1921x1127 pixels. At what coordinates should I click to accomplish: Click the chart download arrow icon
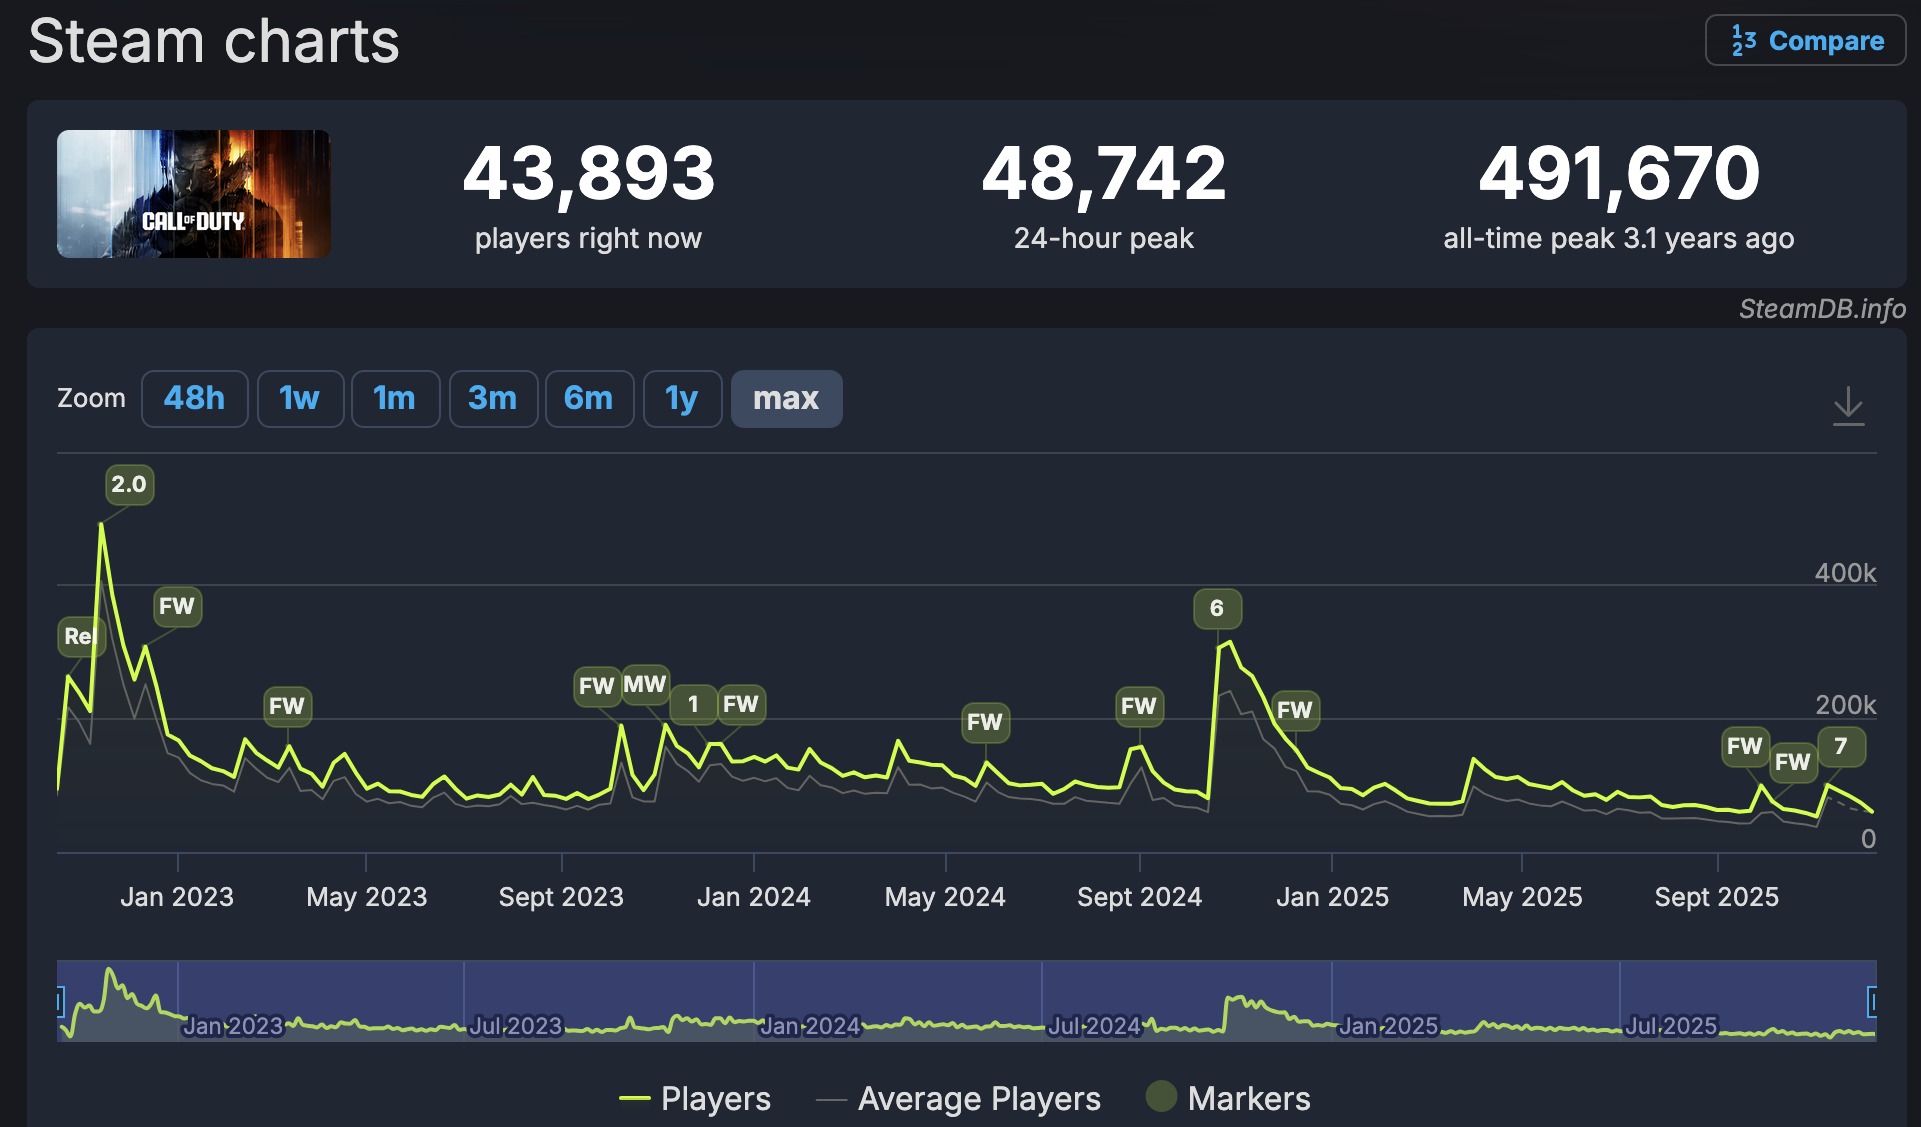(x=1848, y=405)
